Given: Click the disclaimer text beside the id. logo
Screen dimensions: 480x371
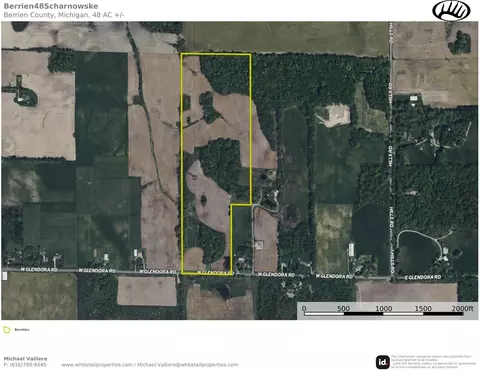Looking at the screenshot, I should (x=433, y=362).
